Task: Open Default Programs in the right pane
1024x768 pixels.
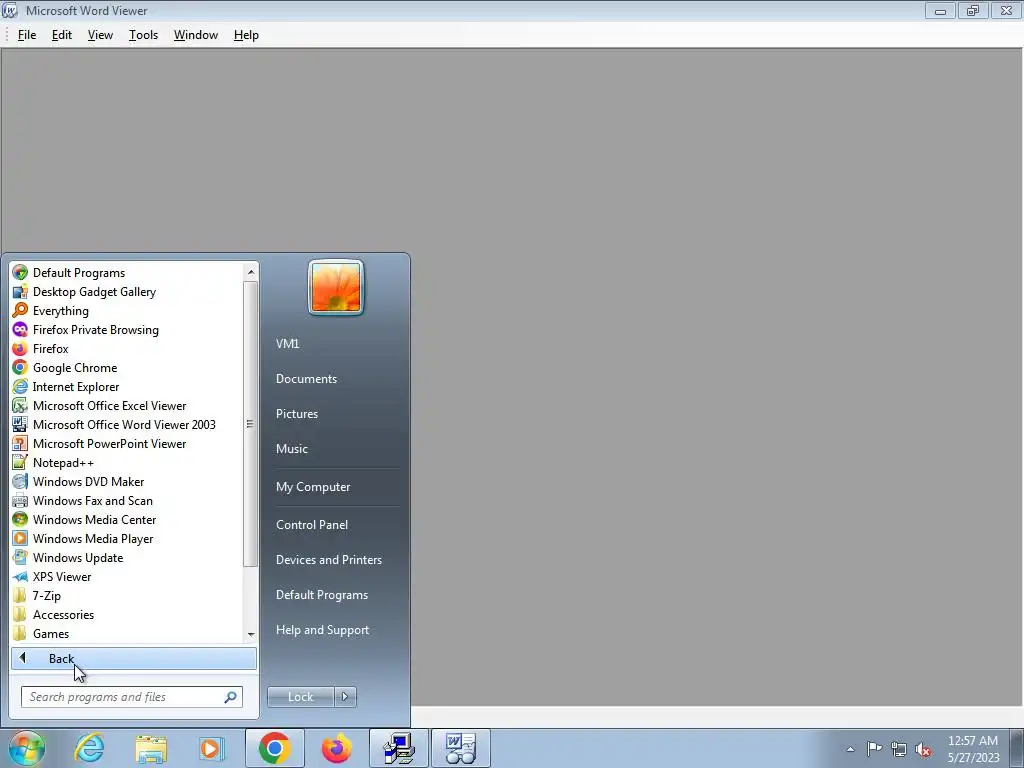Action: click(x=321, y=595)
